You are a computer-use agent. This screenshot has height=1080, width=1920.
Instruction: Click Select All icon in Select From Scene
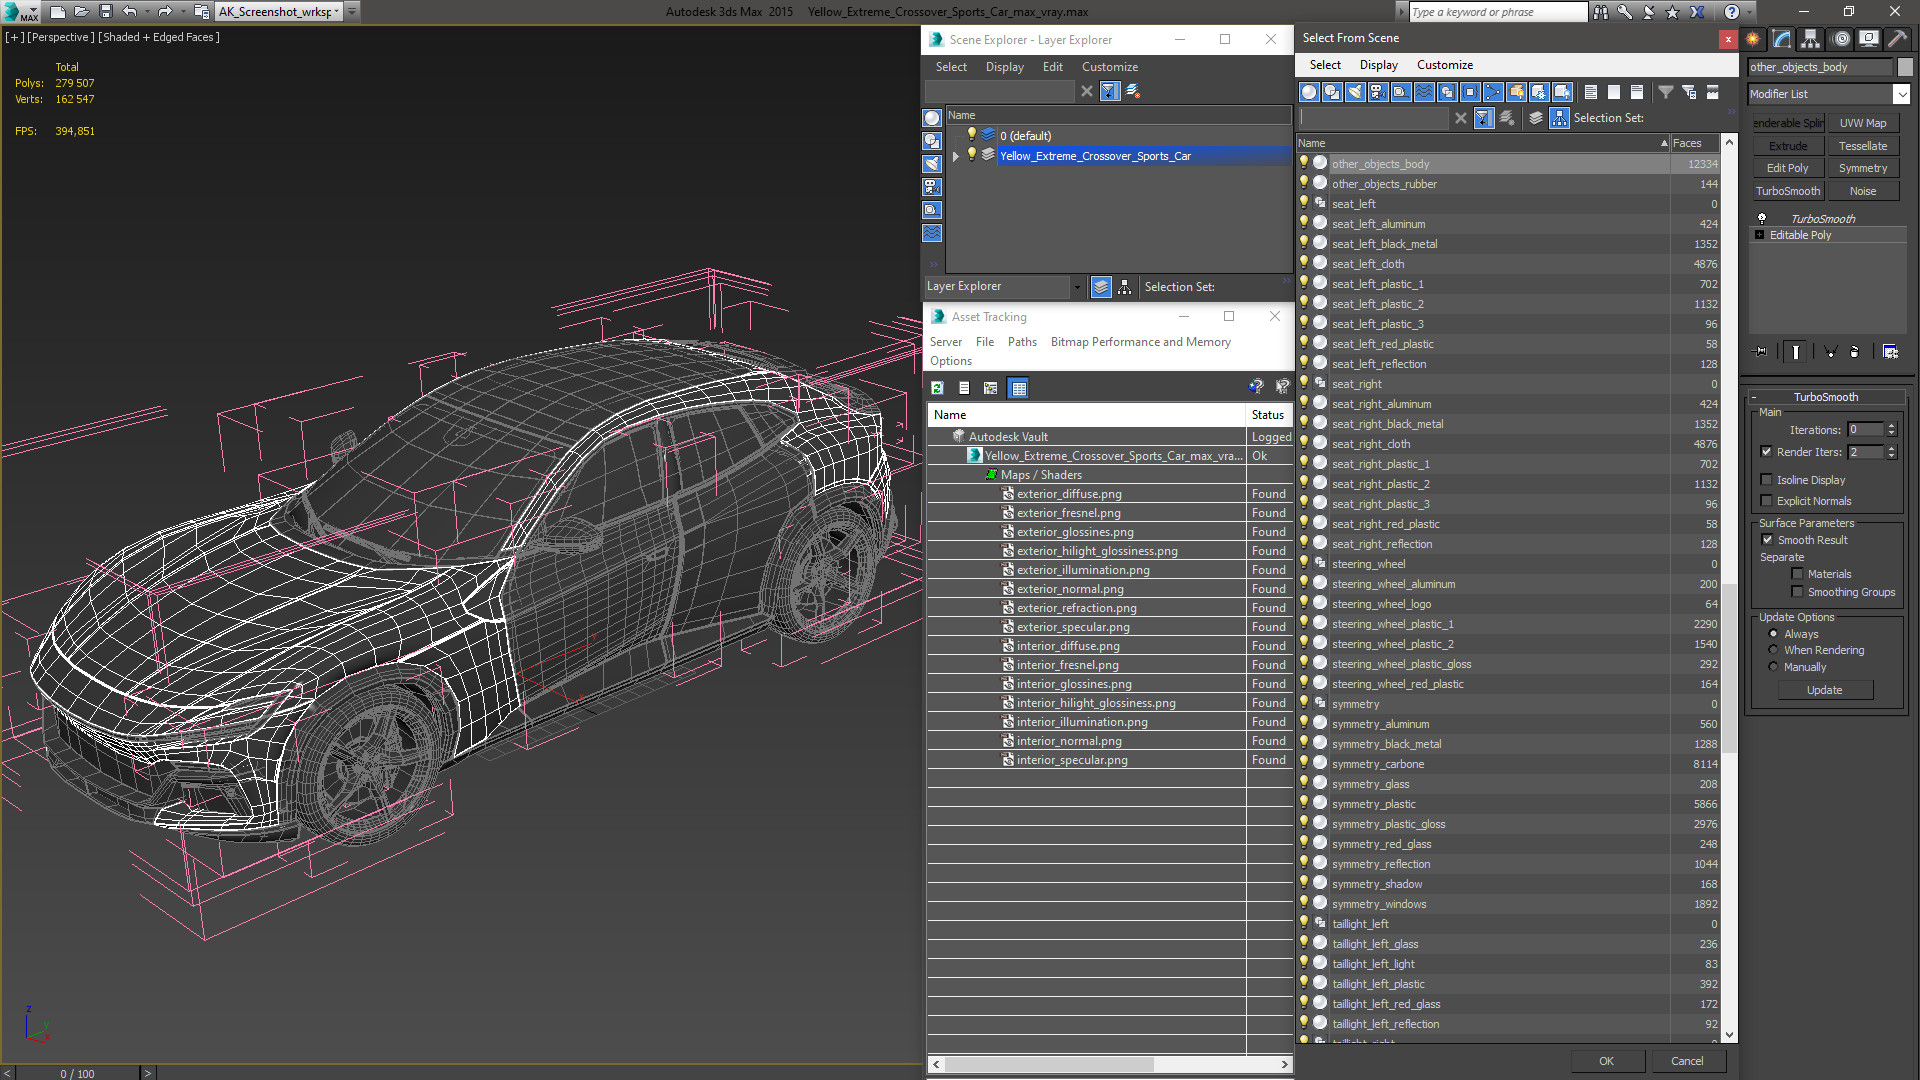(x=1591, y=92)
